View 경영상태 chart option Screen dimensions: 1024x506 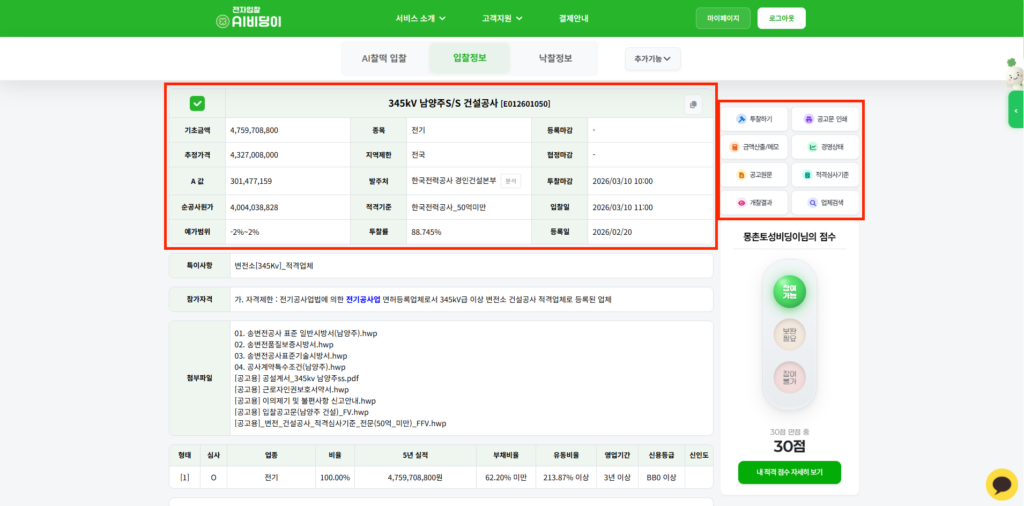click(x=825, y=147)
